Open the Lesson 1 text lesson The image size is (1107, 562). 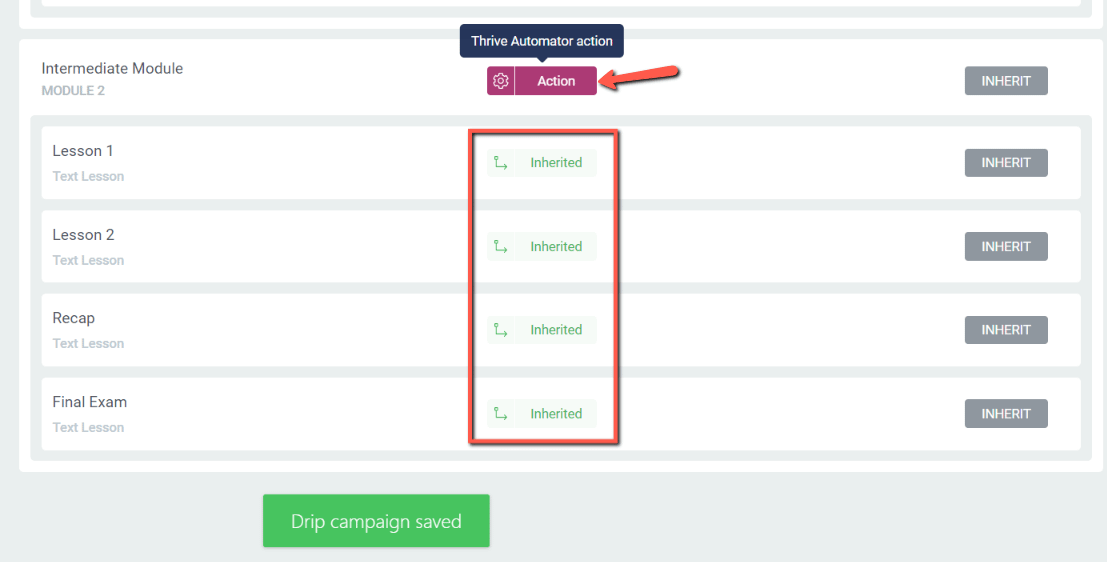[83, 150]
